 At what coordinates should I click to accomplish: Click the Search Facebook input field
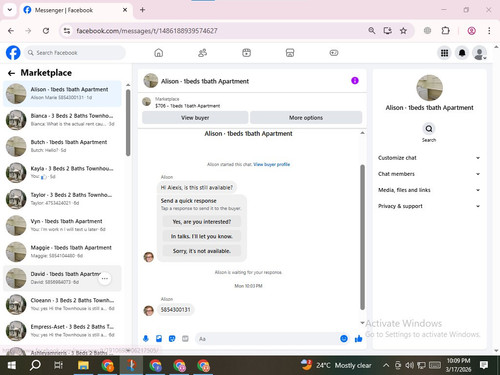point(75,53)
